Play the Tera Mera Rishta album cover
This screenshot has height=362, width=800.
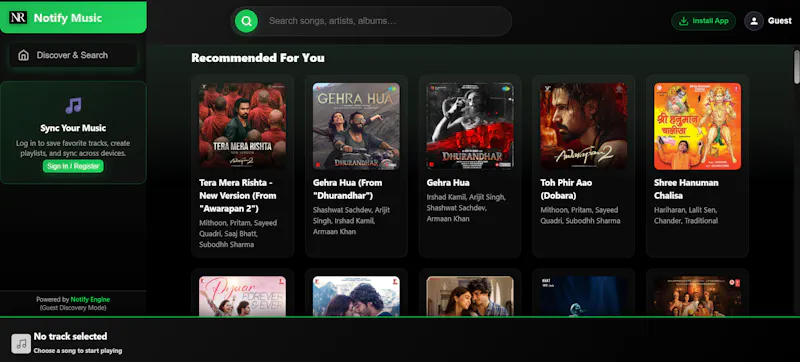pos(242,126)
